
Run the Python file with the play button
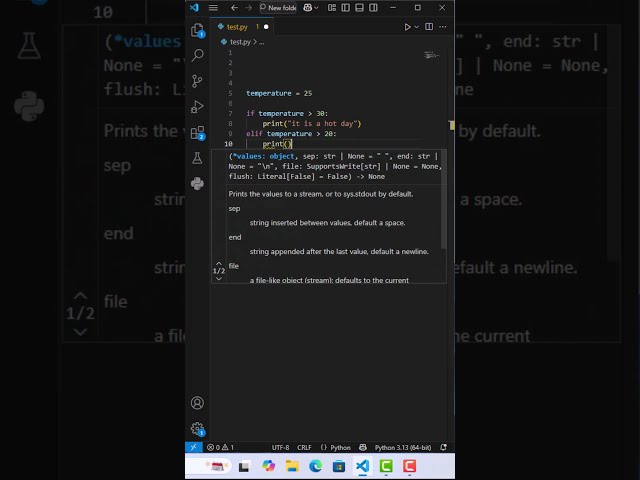407,27
